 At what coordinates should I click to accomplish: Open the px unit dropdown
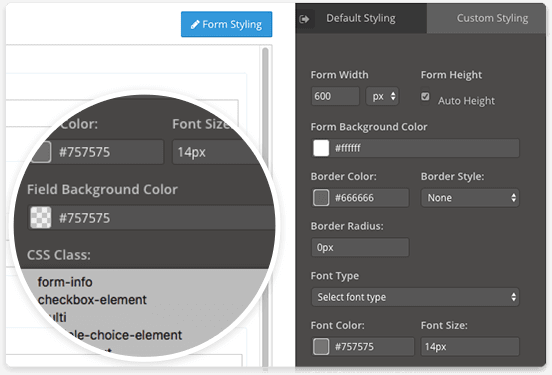click(382, 96)
